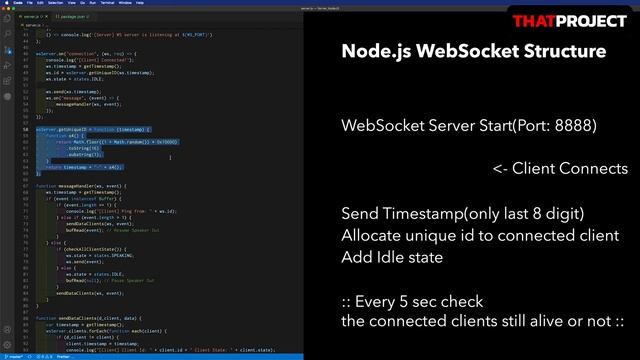640x360 pixels.
Task: Click the master branch status item
Action: (14, 357)
